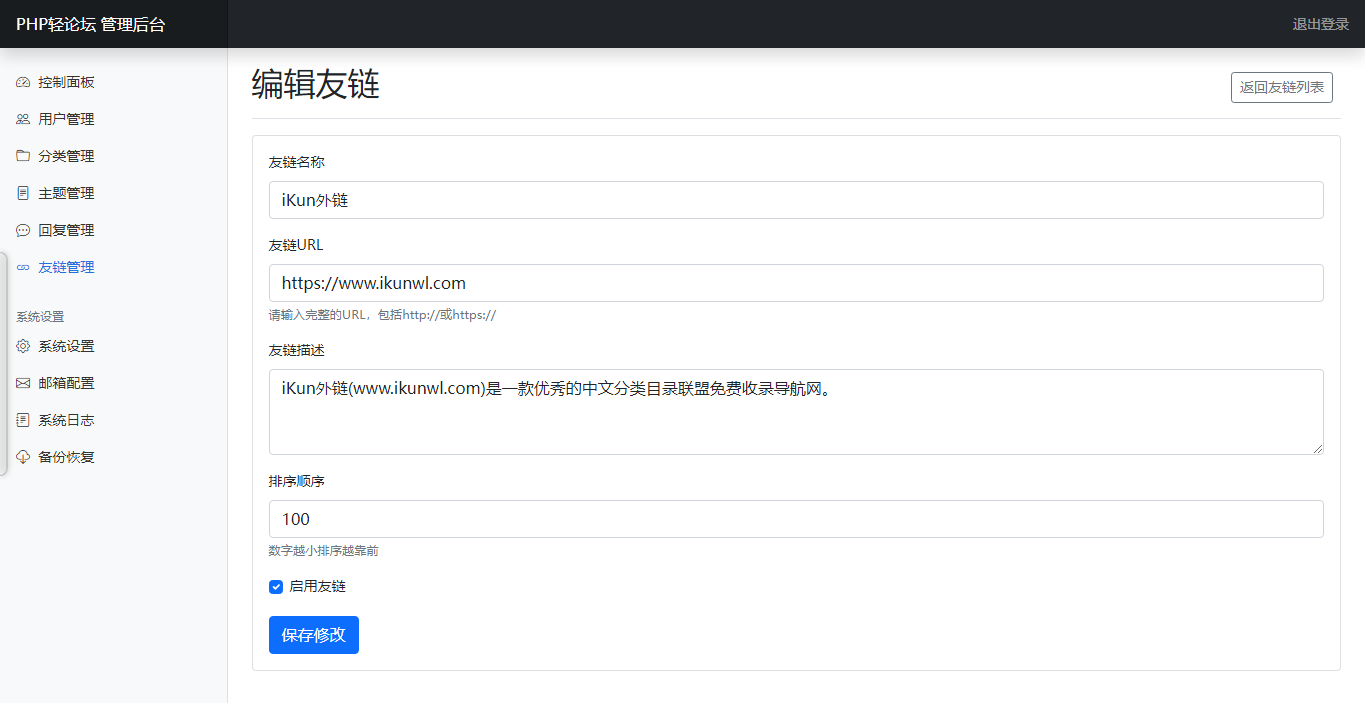Click the 友链描述 field label
This screenshot has height=703, width=1365.
[x=297, y=351]
